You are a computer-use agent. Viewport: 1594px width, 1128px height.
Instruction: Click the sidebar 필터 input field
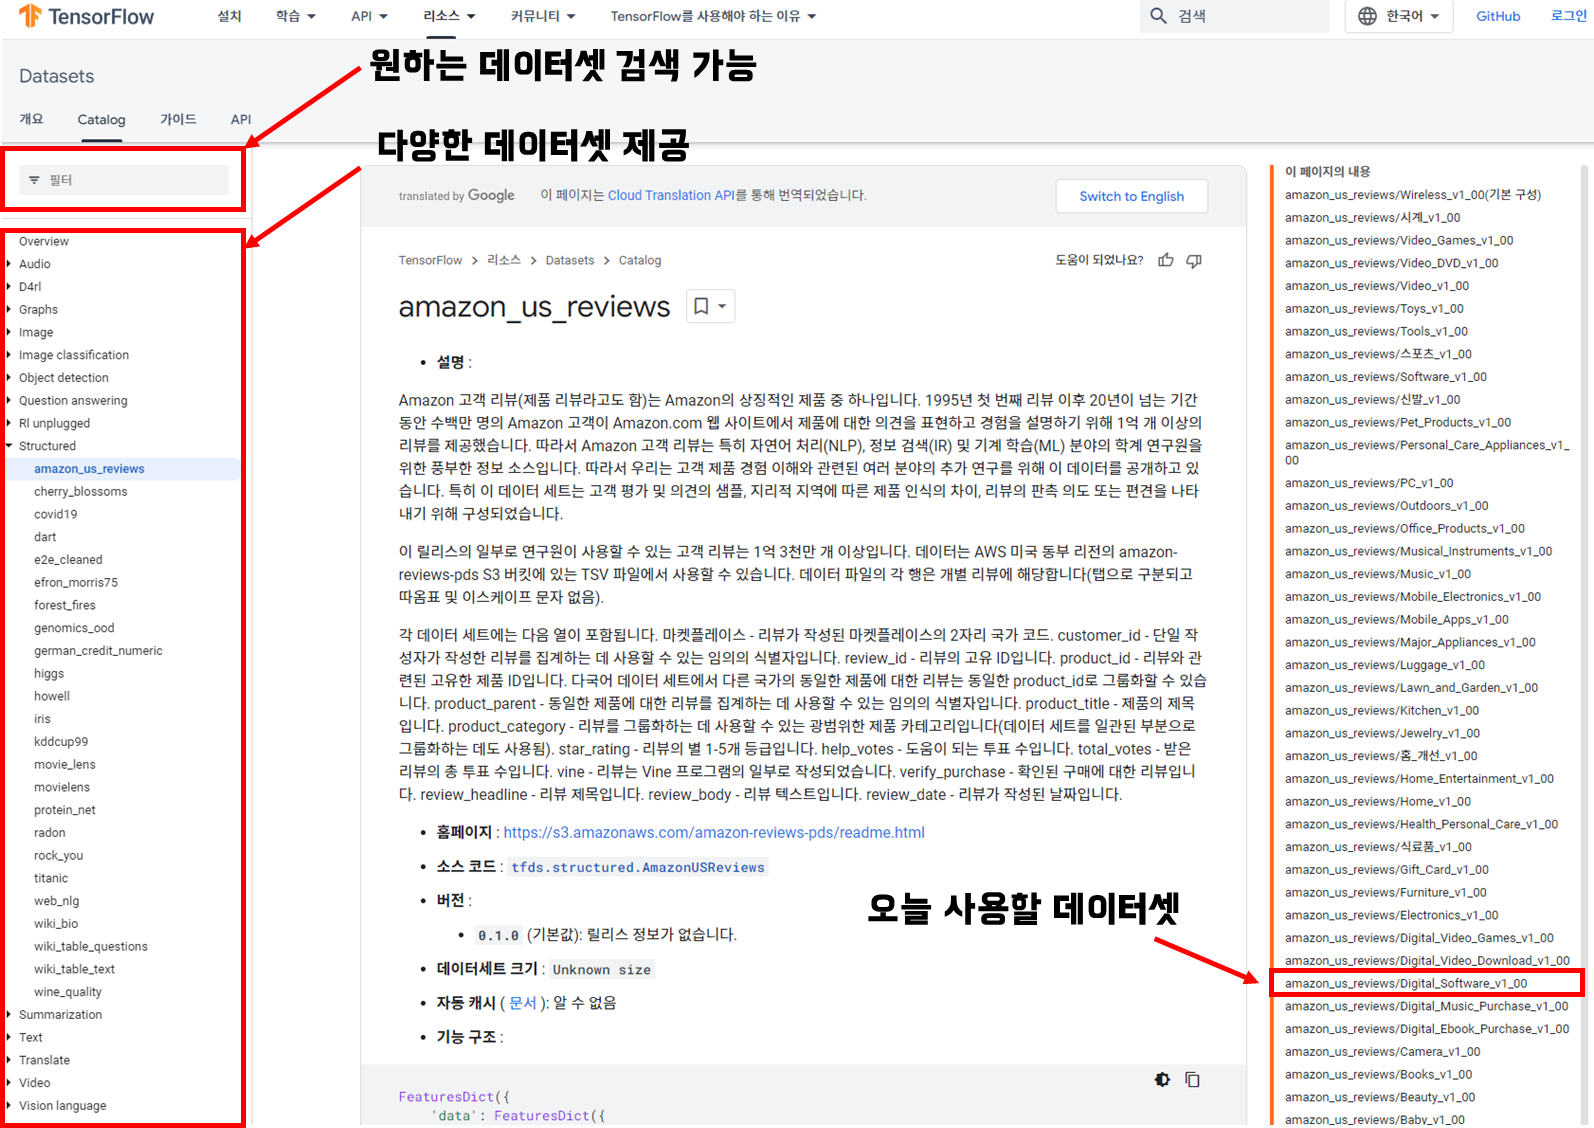[124, 180]
